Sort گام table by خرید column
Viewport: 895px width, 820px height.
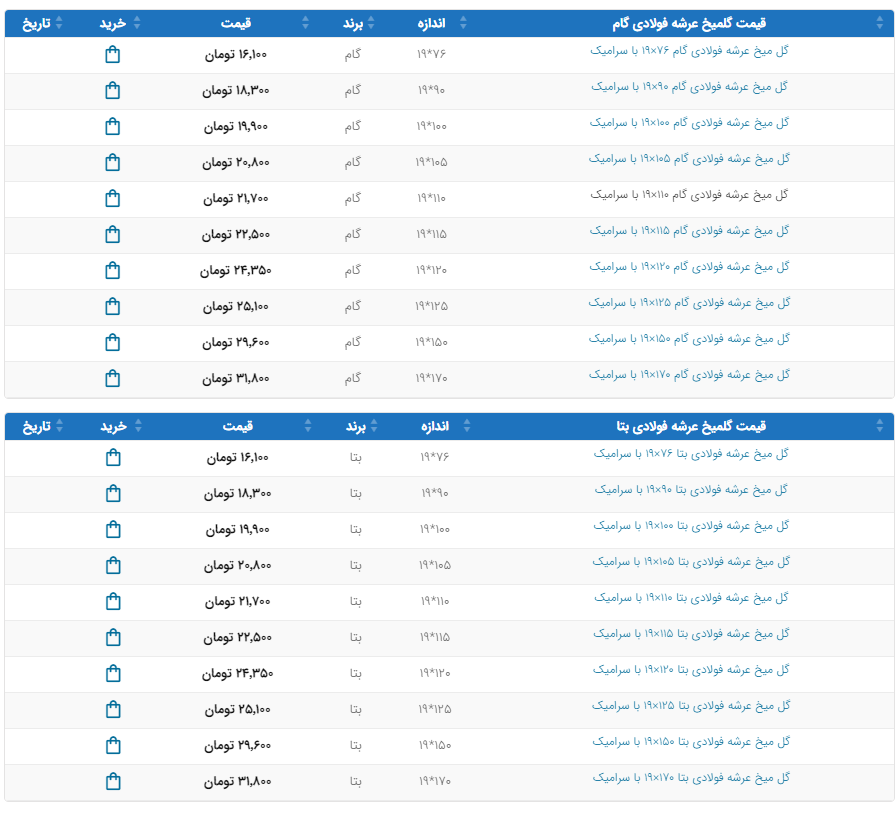[x=113, y=23]
